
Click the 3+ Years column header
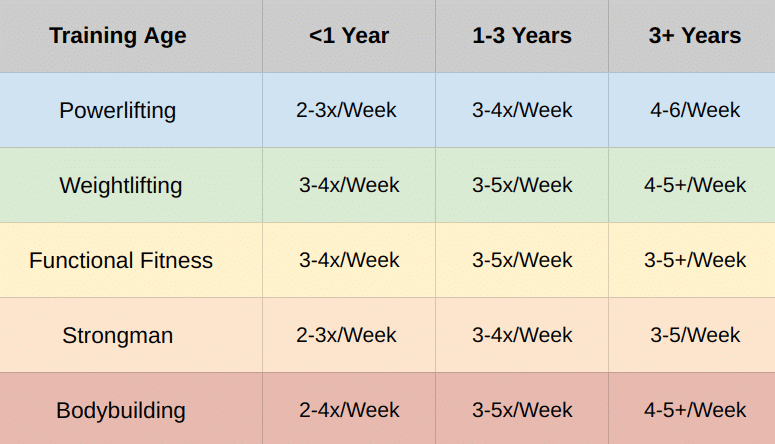point(692,36)
